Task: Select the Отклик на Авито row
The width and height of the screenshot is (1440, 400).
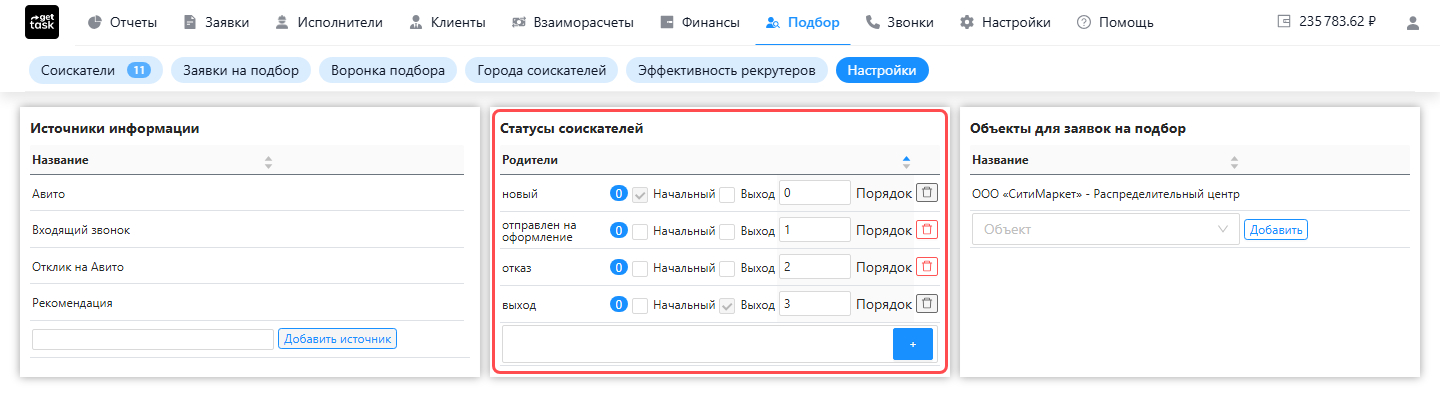Action: pos(247,266)
